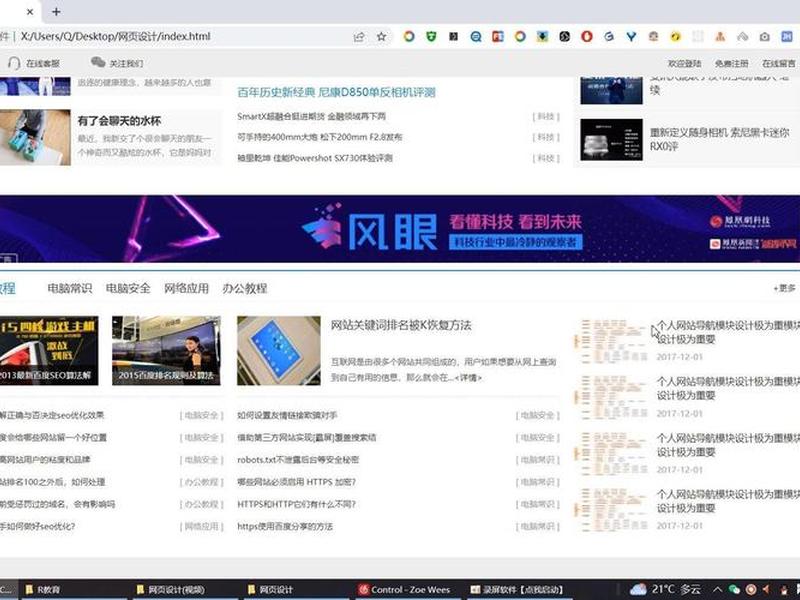
Task: Switch to Control - Zoe Wees taskbar window
Action: (x=405, y=590)
